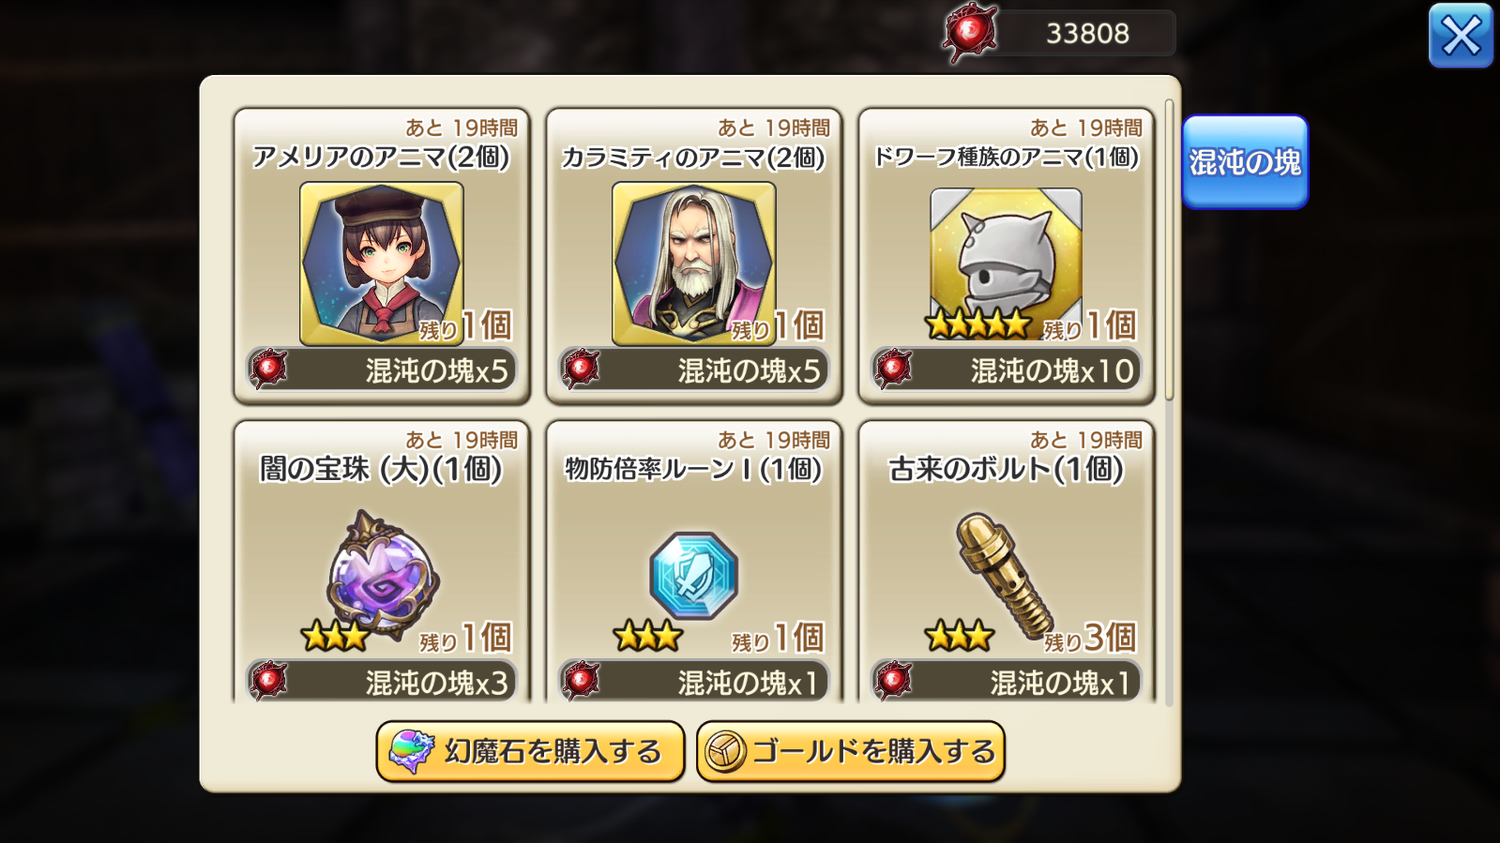Tap the chaos lump currency icon at top

coord(970,33)
